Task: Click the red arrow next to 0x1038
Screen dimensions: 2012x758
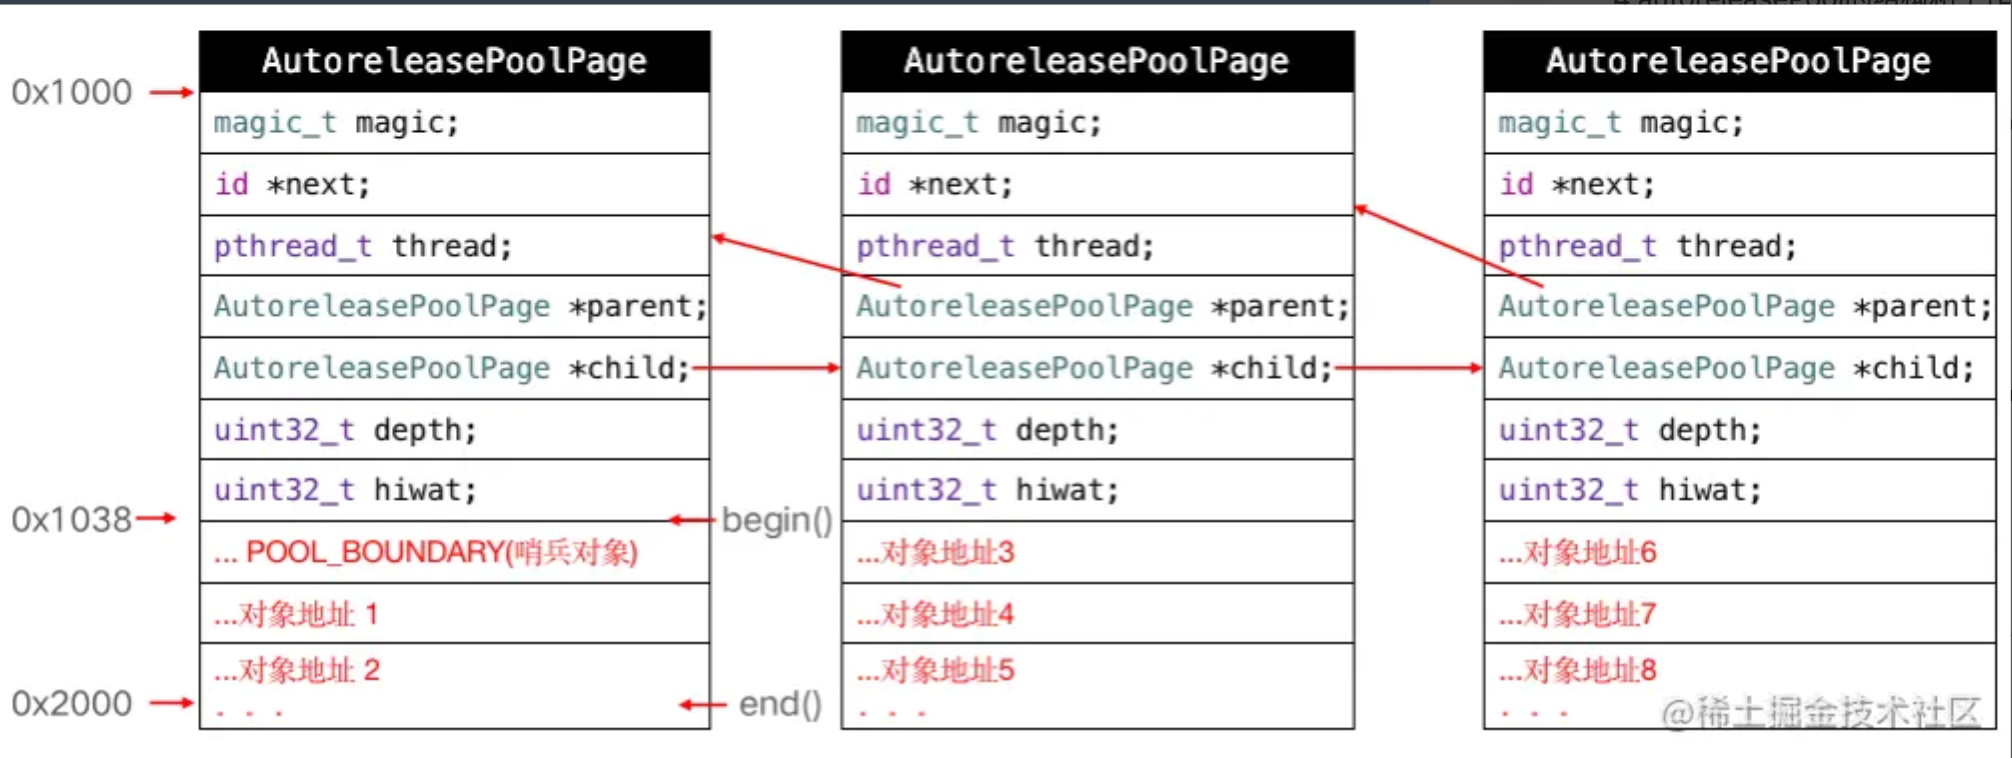Action: coord(156,518)
